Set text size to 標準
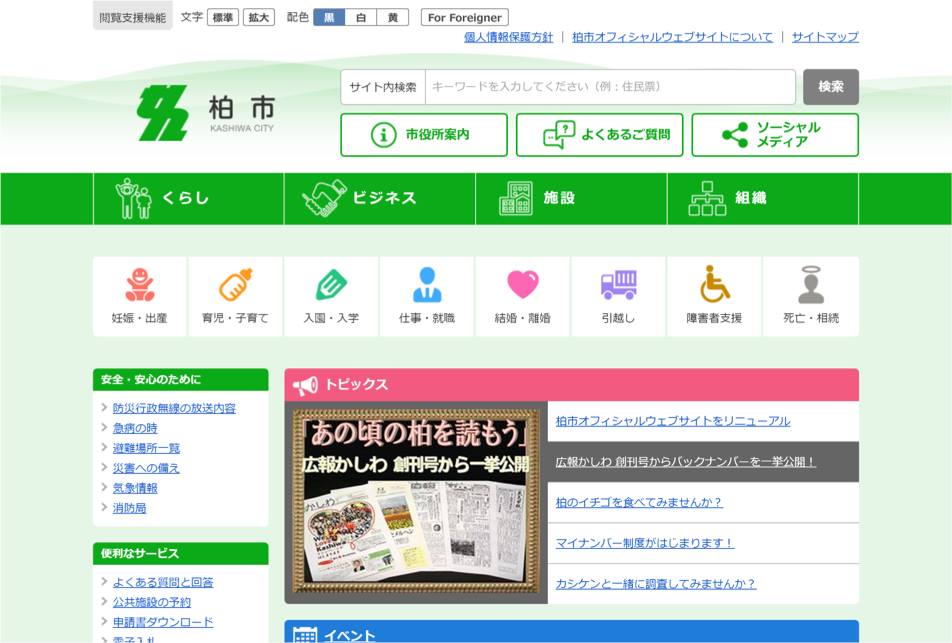This screenshot has height=643, width=952. pos(223,17)
